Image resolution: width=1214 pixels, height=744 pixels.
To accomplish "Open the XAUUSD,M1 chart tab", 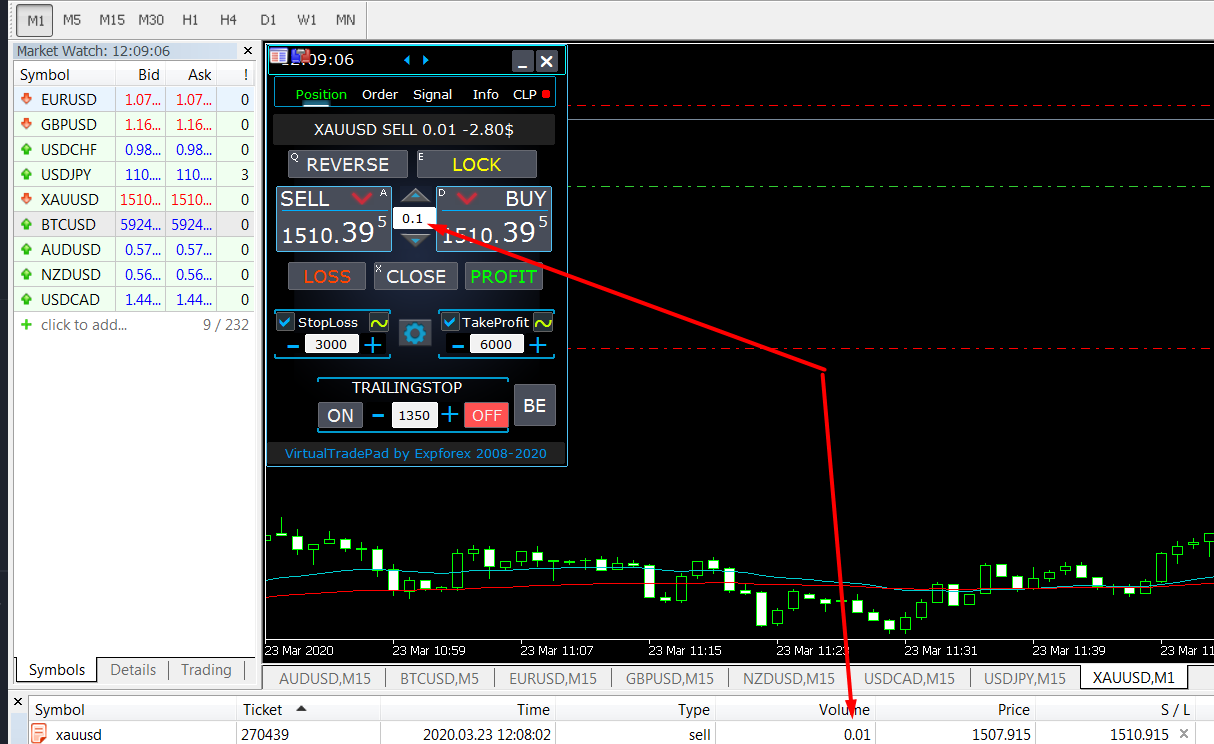I will [1134, 678].
